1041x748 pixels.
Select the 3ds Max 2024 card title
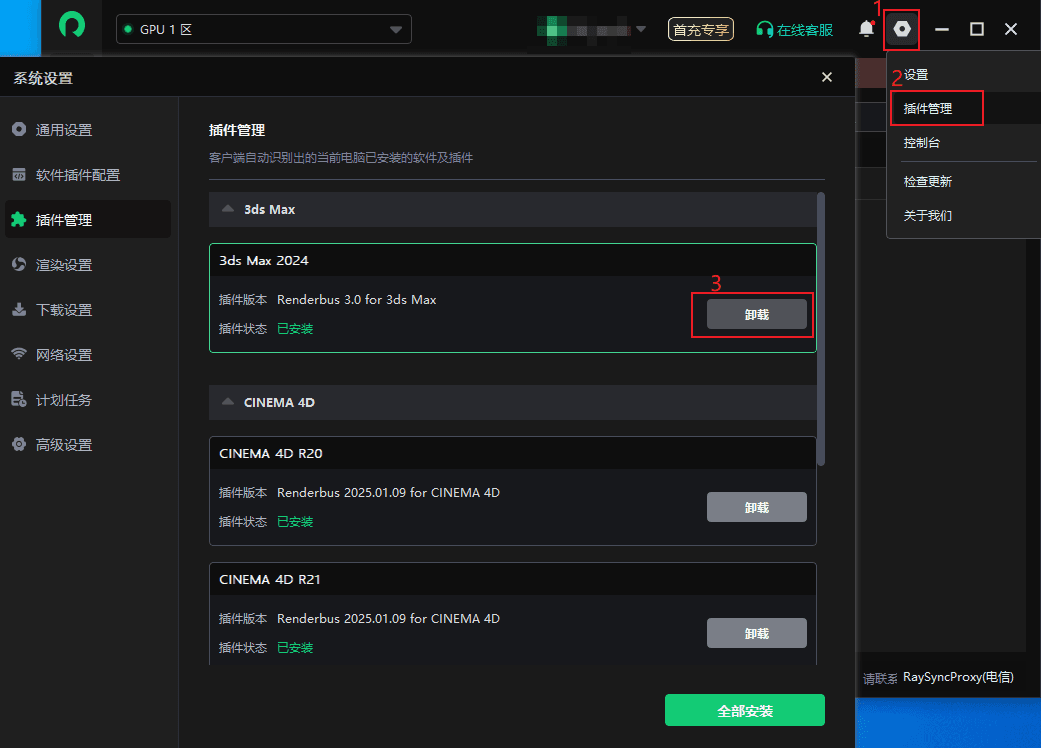click(264, 260)
